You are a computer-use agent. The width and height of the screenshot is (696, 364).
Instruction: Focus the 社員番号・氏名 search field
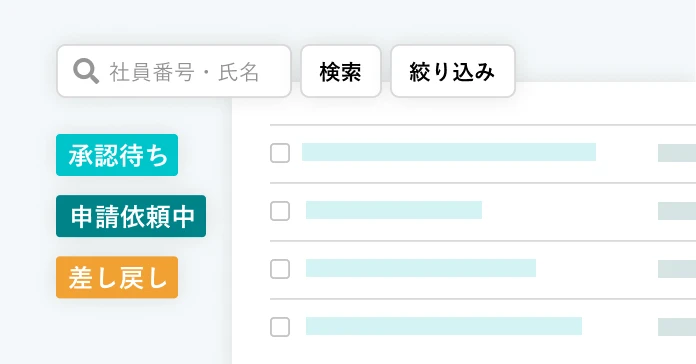174,71
